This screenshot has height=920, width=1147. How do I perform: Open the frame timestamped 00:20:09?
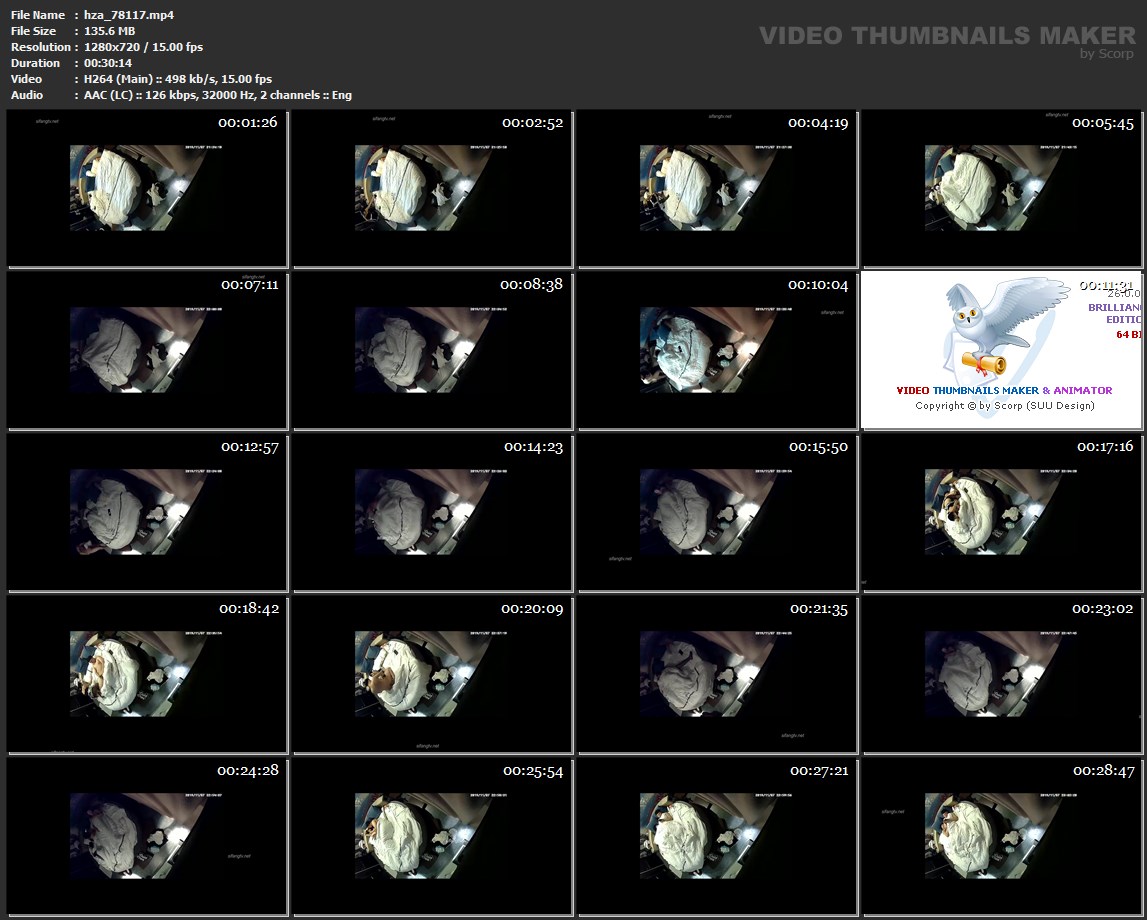point(432,675)
